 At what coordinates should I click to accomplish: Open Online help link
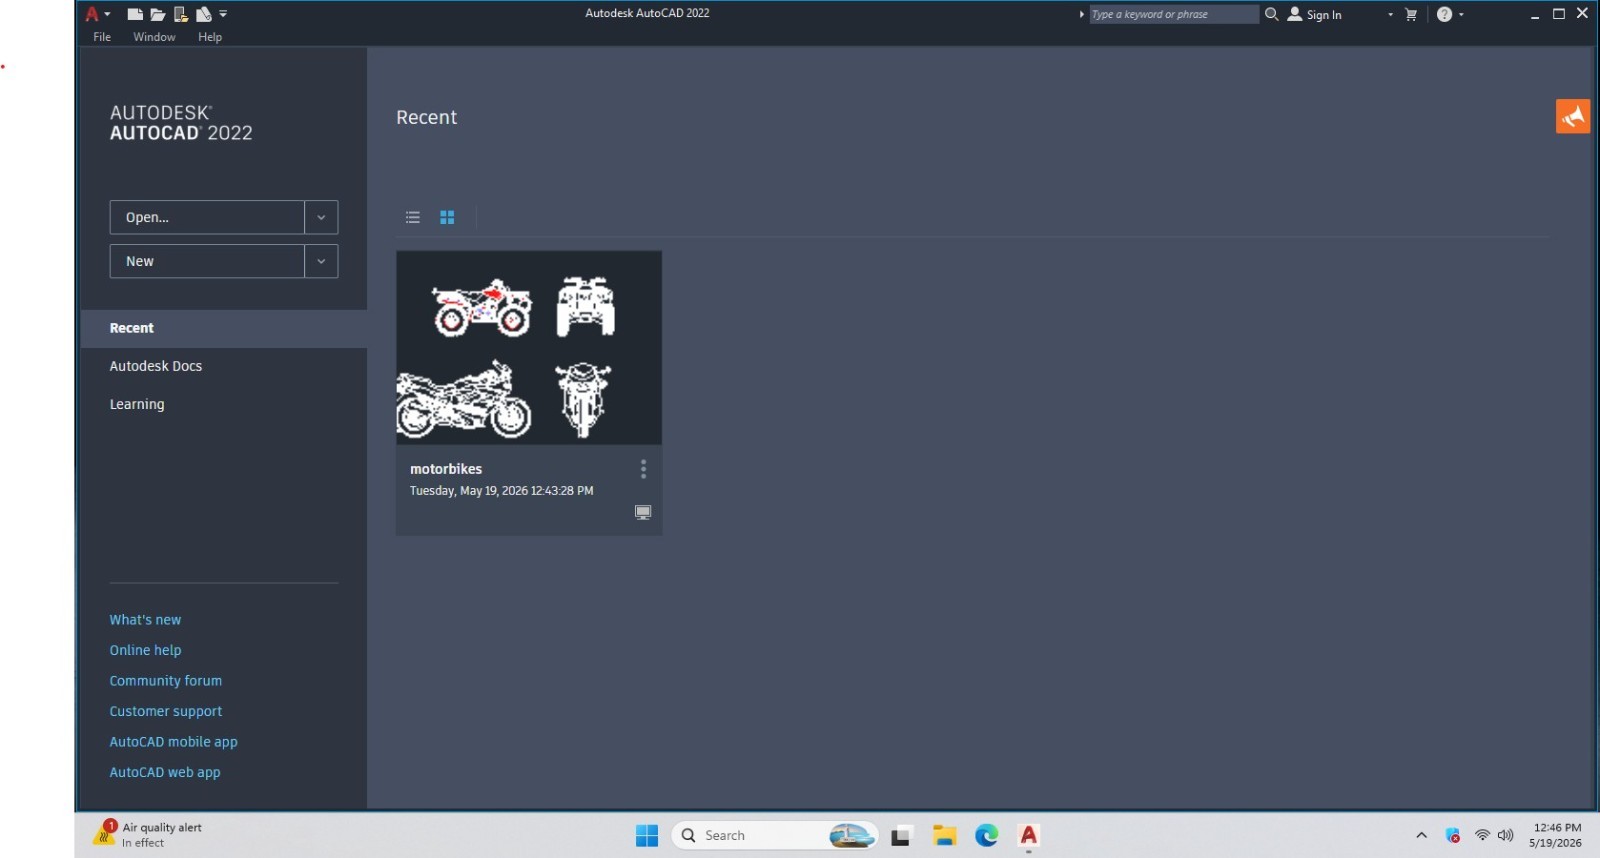145,650
